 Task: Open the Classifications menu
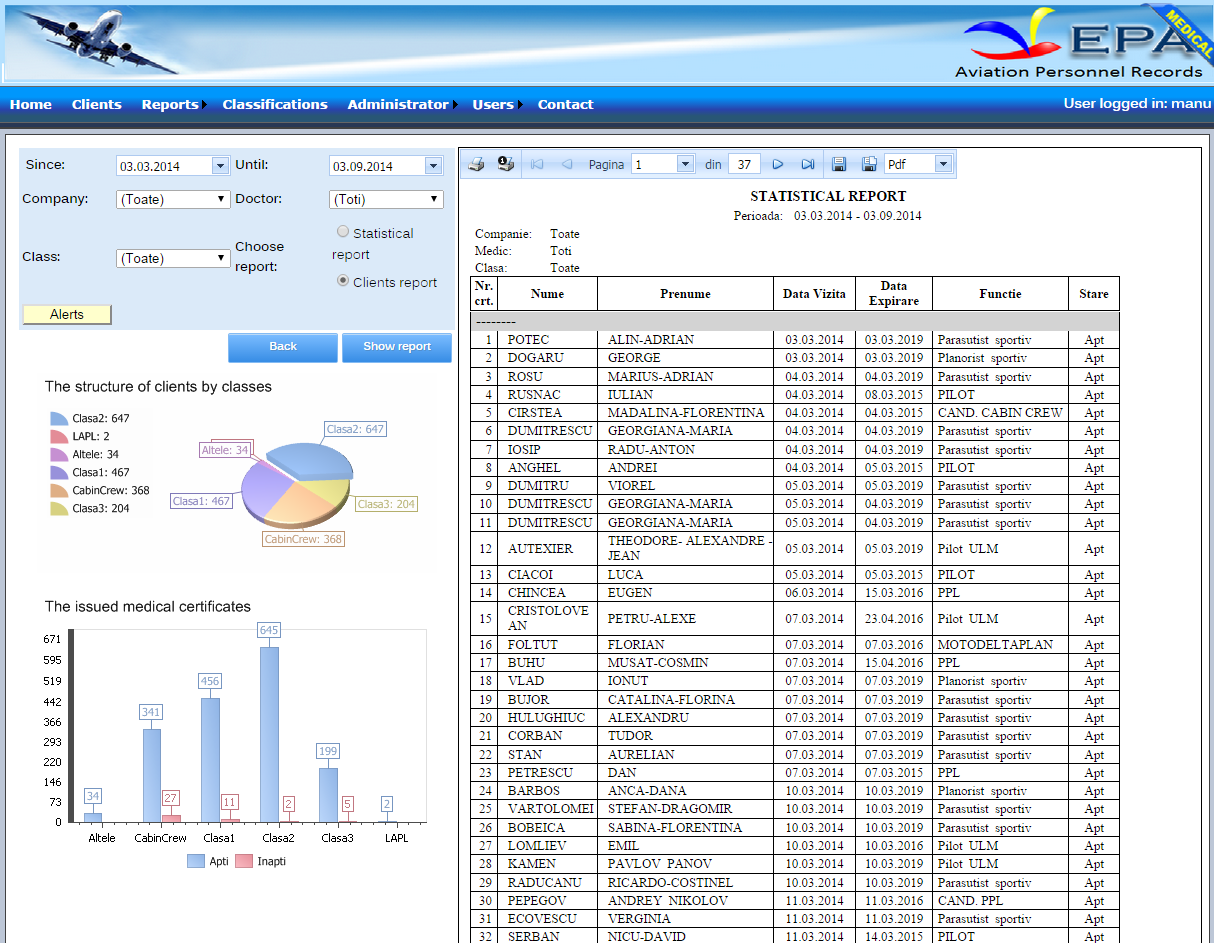pyautogui.click(x=275, y=104)
